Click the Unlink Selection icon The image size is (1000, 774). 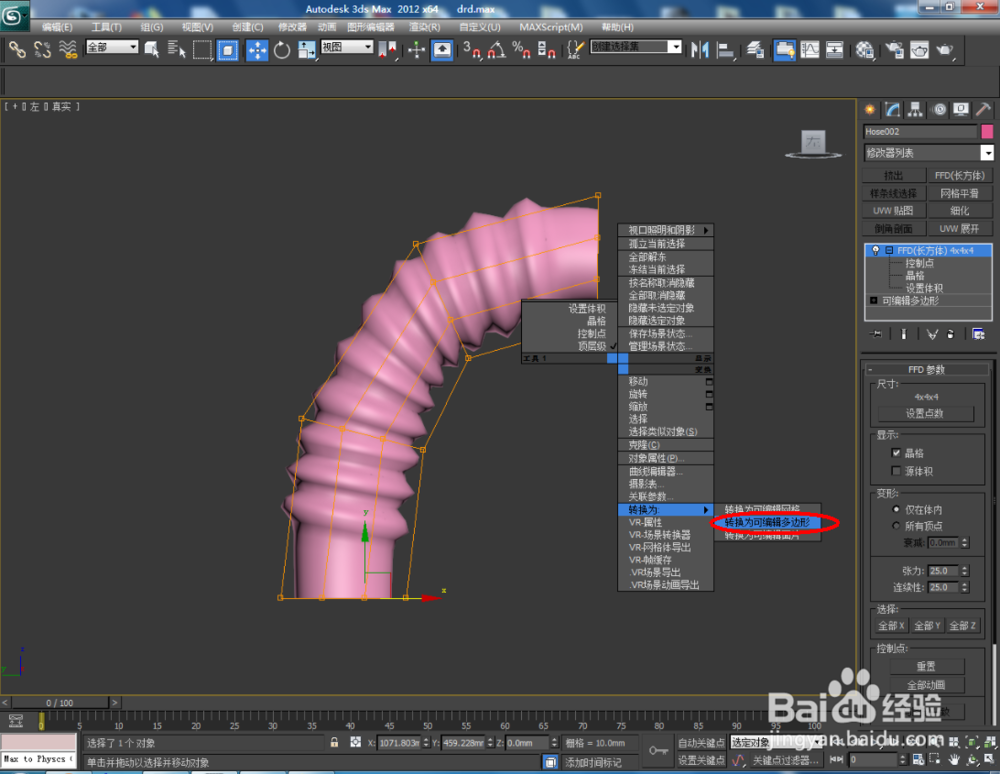pos(42,50)
